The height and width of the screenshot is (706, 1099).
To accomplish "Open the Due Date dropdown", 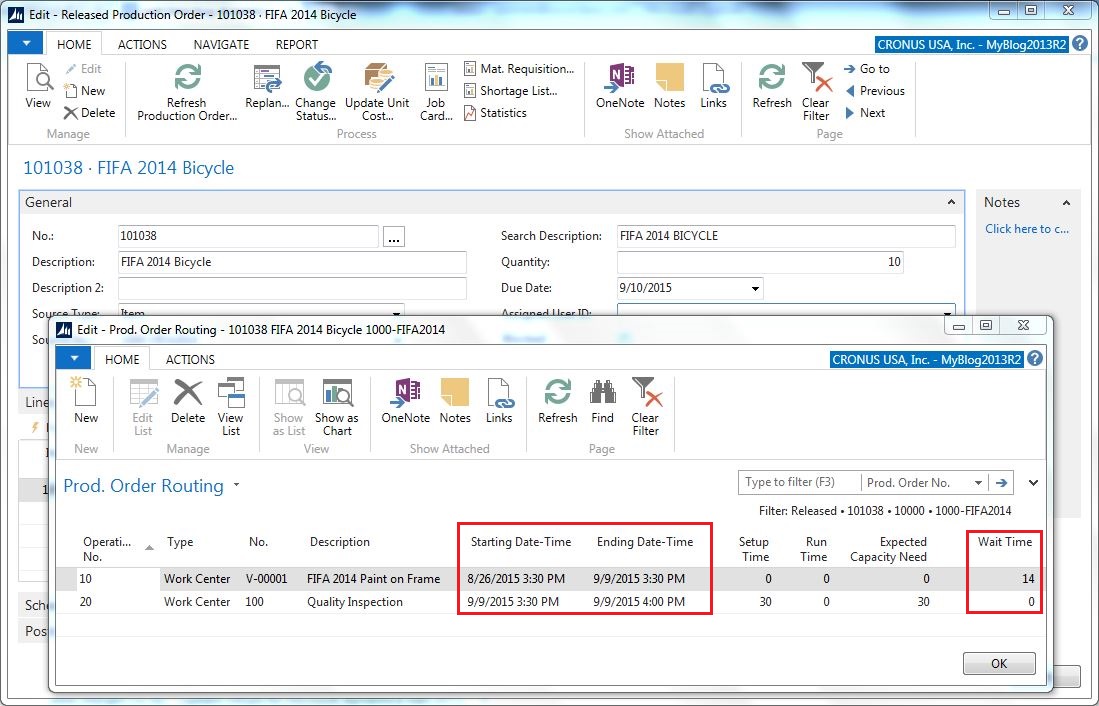I will coord(755,288).
